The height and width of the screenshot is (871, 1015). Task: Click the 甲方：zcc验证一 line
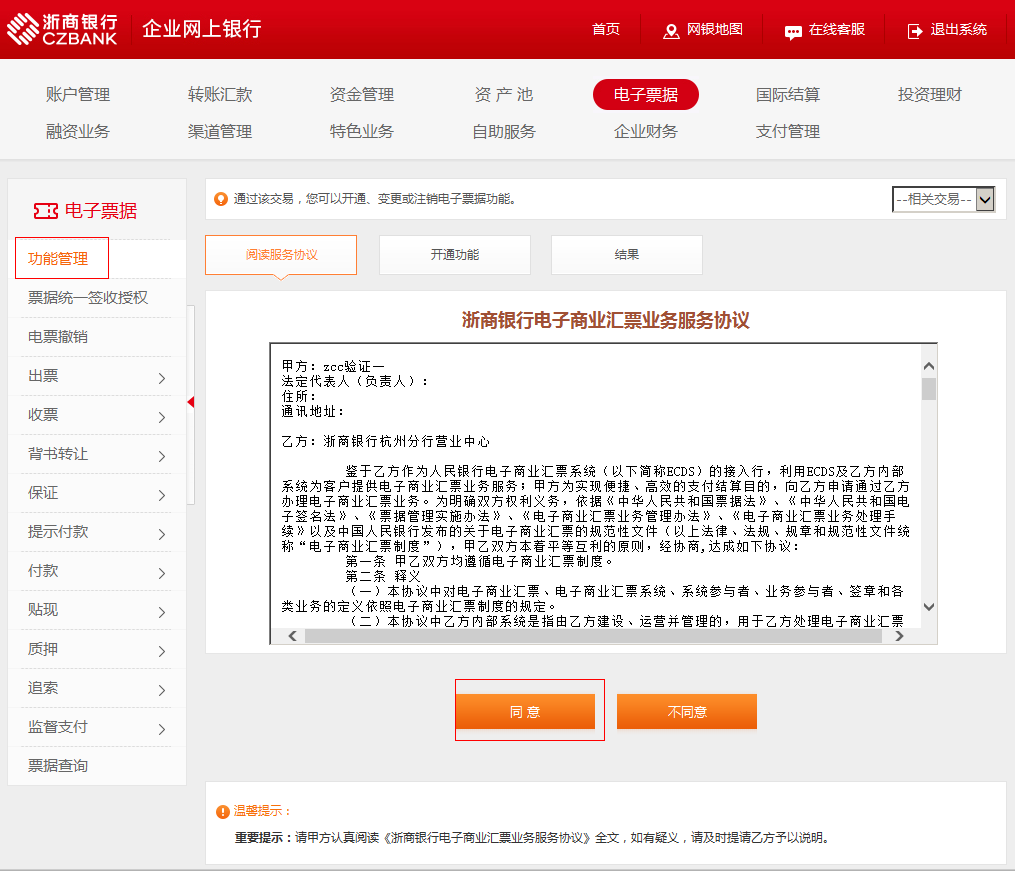333,366
